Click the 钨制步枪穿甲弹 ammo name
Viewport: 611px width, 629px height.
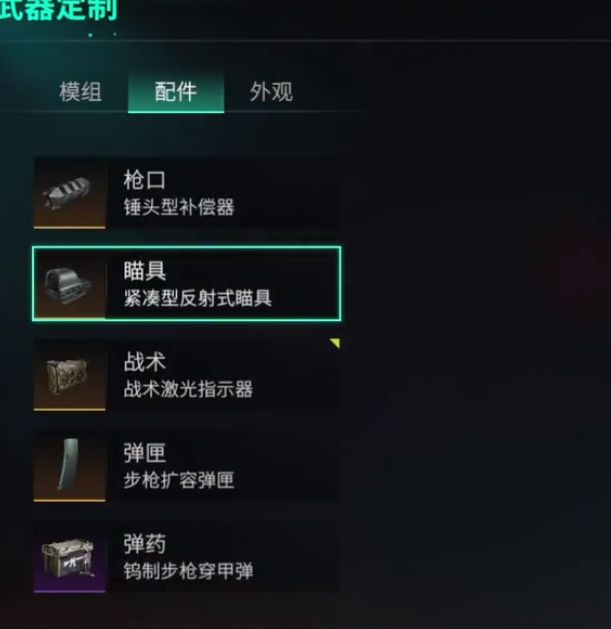point(188,572)
